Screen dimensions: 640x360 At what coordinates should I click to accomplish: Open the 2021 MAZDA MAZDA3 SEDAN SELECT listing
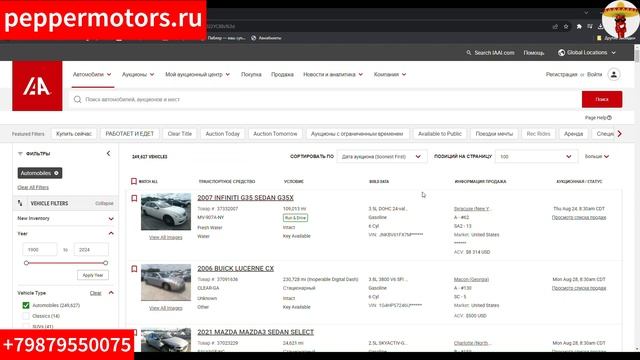256,332
